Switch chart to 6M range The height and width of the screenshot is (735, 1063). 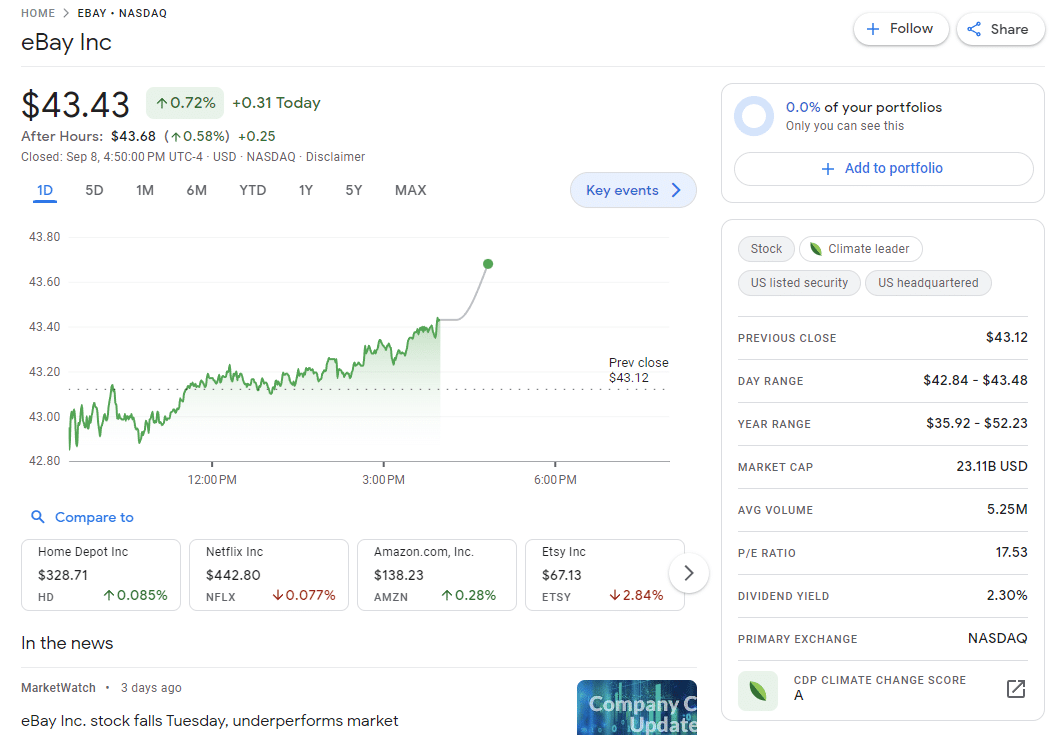coord(197,191)
